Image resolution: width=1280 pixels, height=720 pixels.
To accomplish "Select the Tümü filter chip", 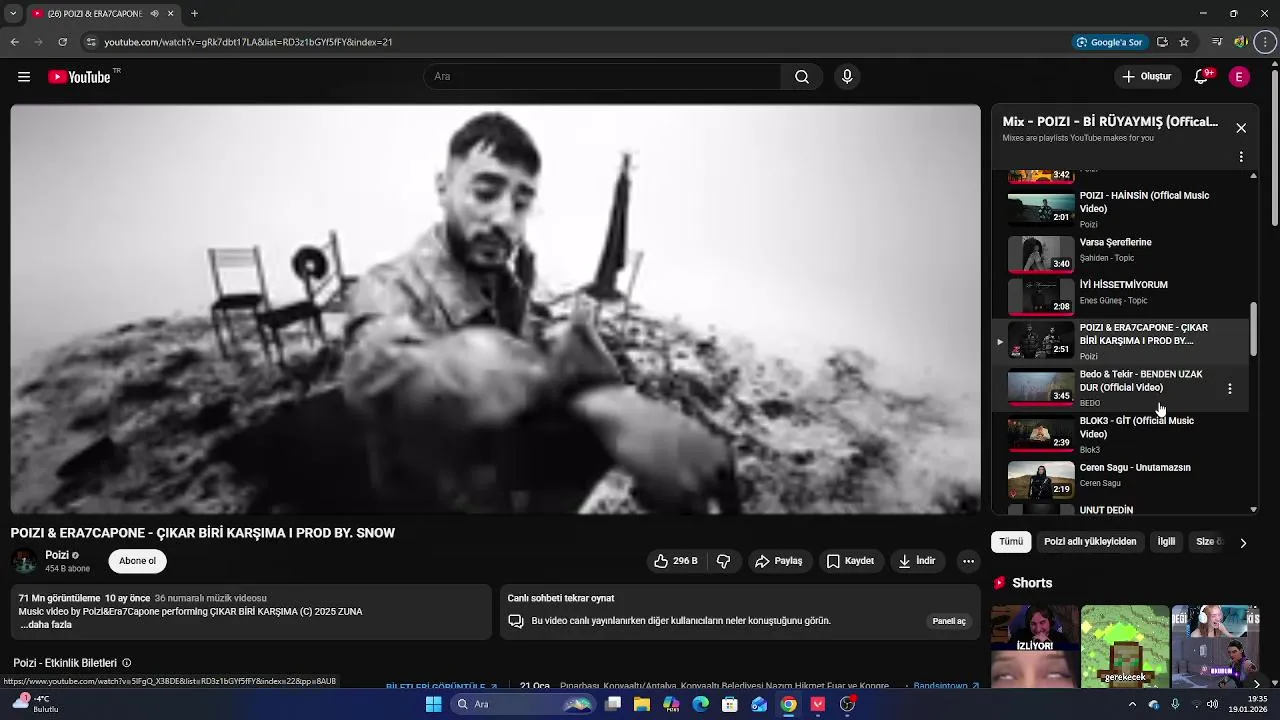I will [x=1011, y=542].
